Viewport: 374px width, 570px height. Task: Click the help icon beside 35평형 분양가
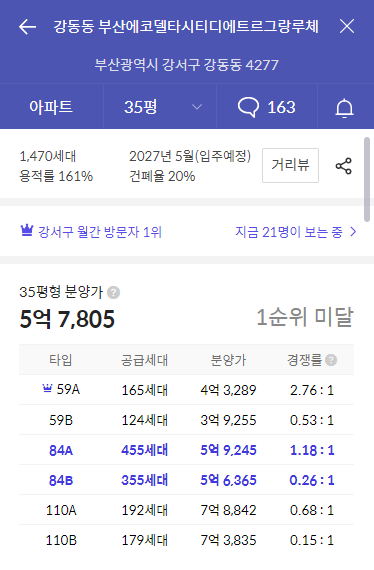click(x=113, y=292)
